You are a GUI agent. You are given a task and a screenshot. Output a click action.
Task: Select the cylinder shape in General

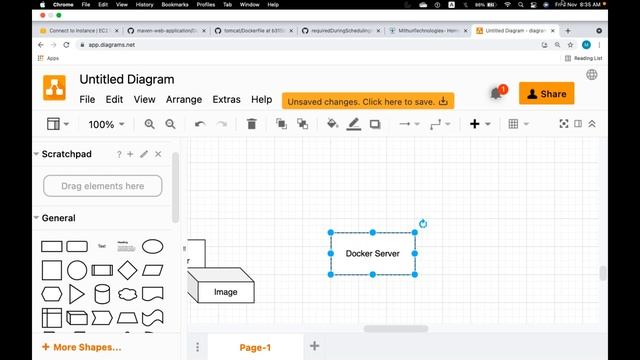[102, 294]
